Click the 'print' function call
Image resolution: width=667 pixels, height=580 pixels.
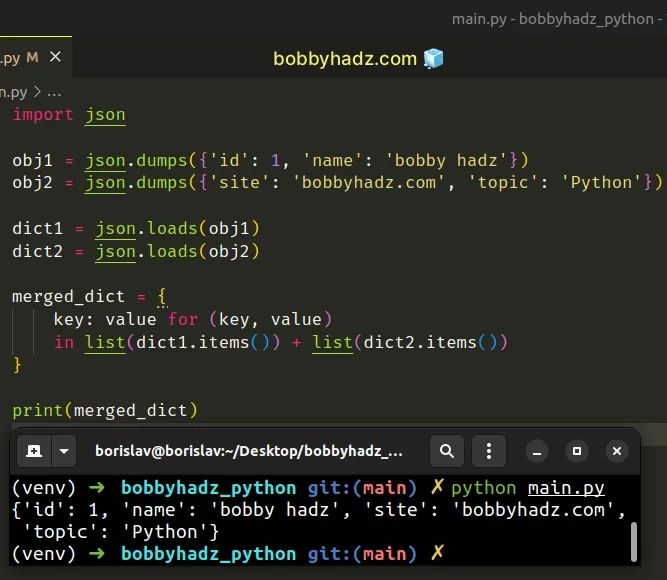[37, 411]
